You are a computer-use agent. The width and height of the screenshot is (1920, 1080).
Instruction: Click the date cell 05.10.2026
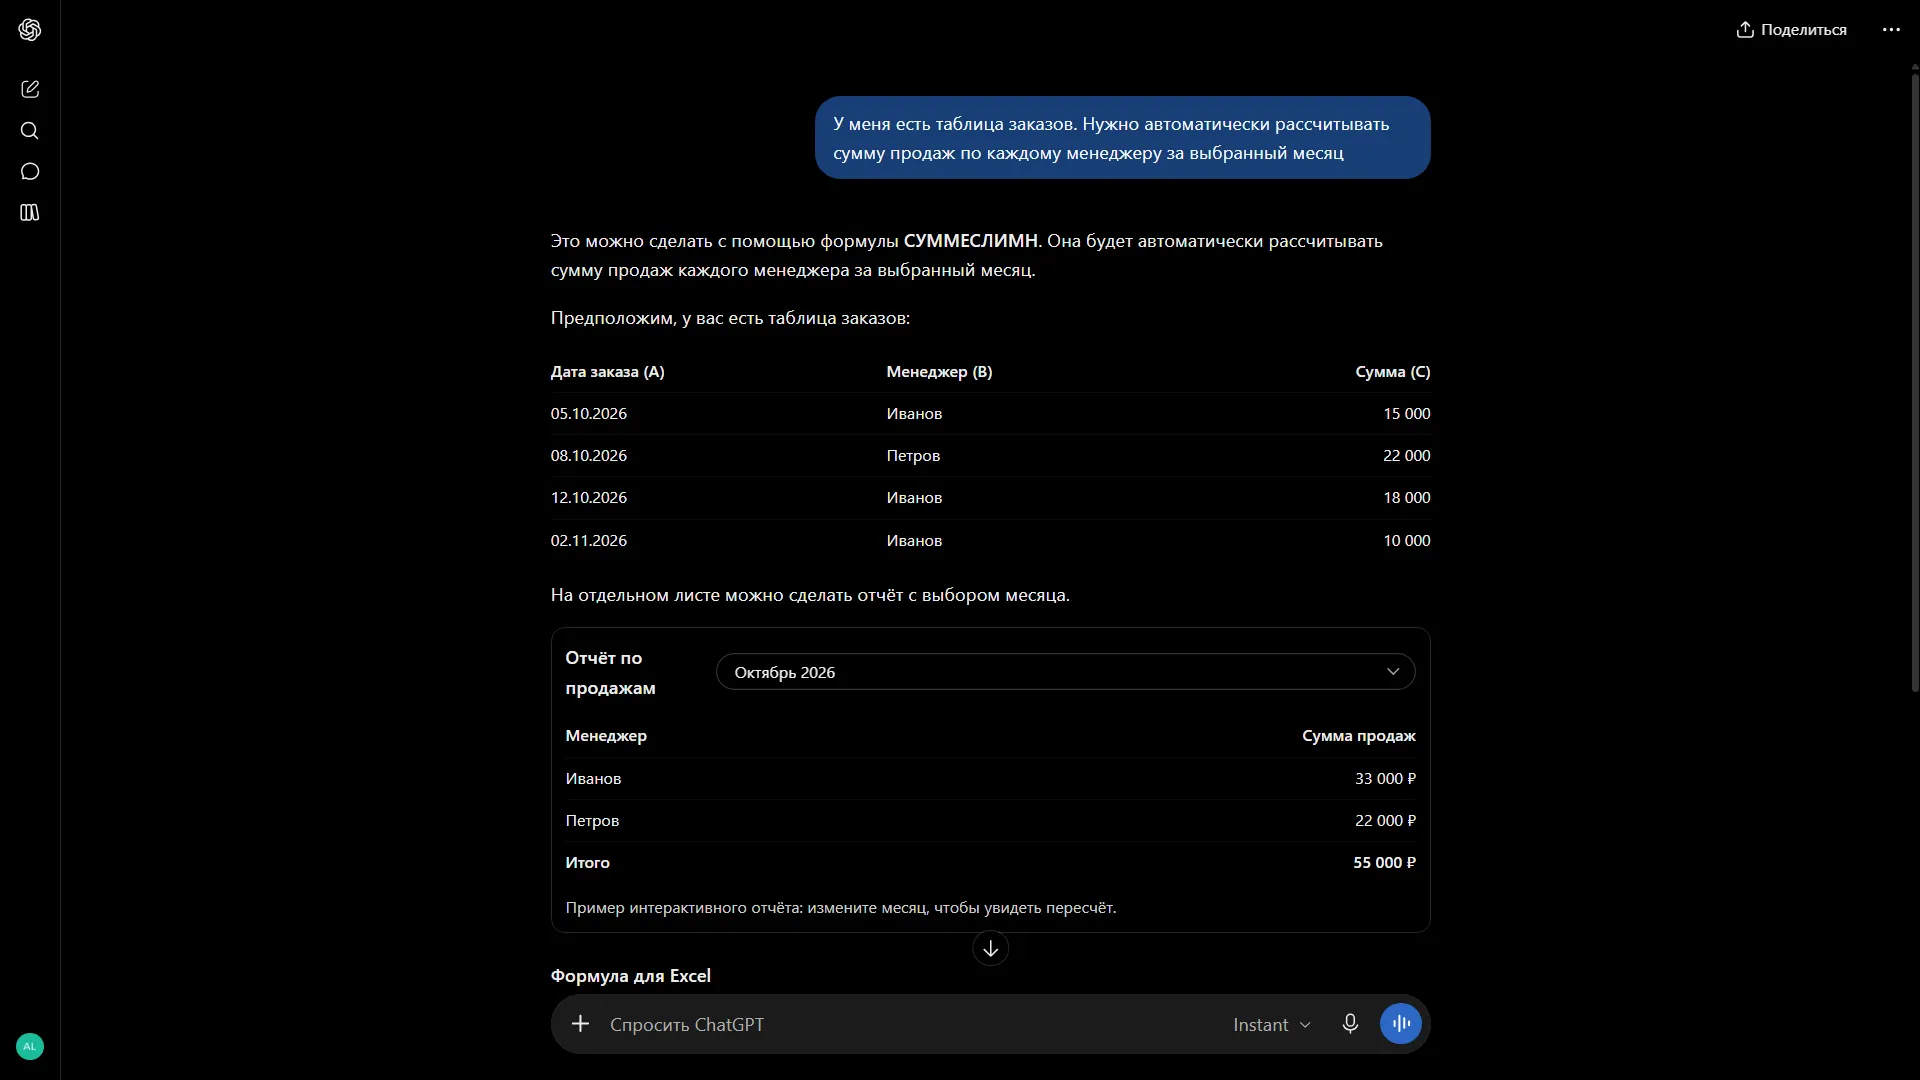coord(589,414)
